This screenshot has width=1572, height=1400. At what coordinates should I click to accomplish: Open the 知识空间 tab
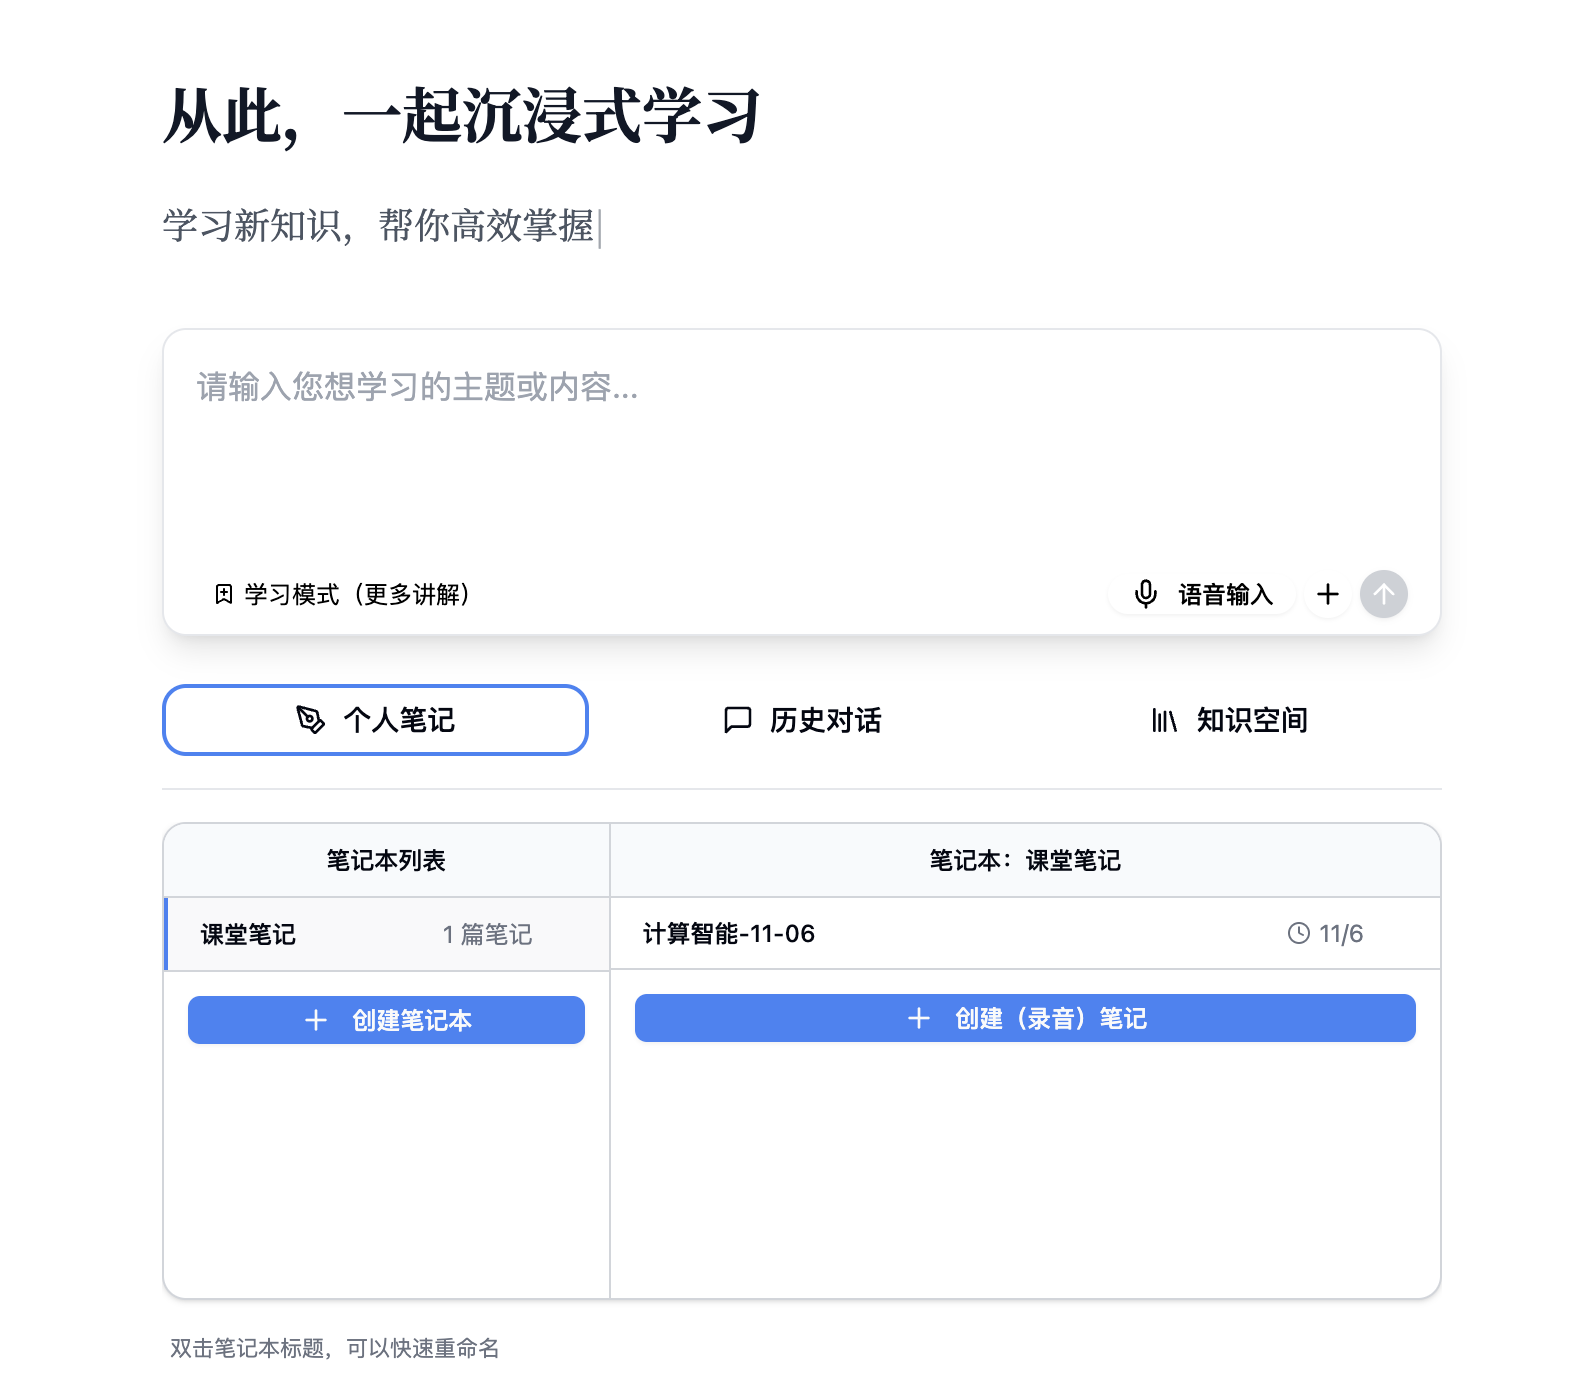[x=1230, y=720]
